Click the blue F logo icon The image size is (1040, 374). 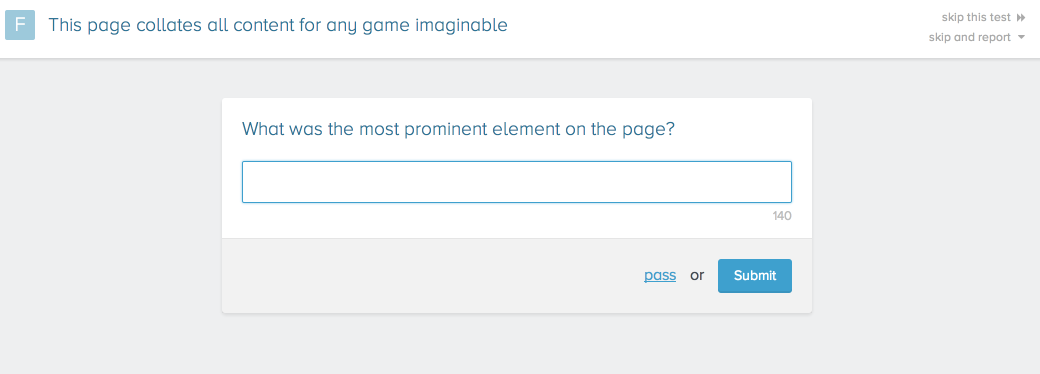coord(20,25)
